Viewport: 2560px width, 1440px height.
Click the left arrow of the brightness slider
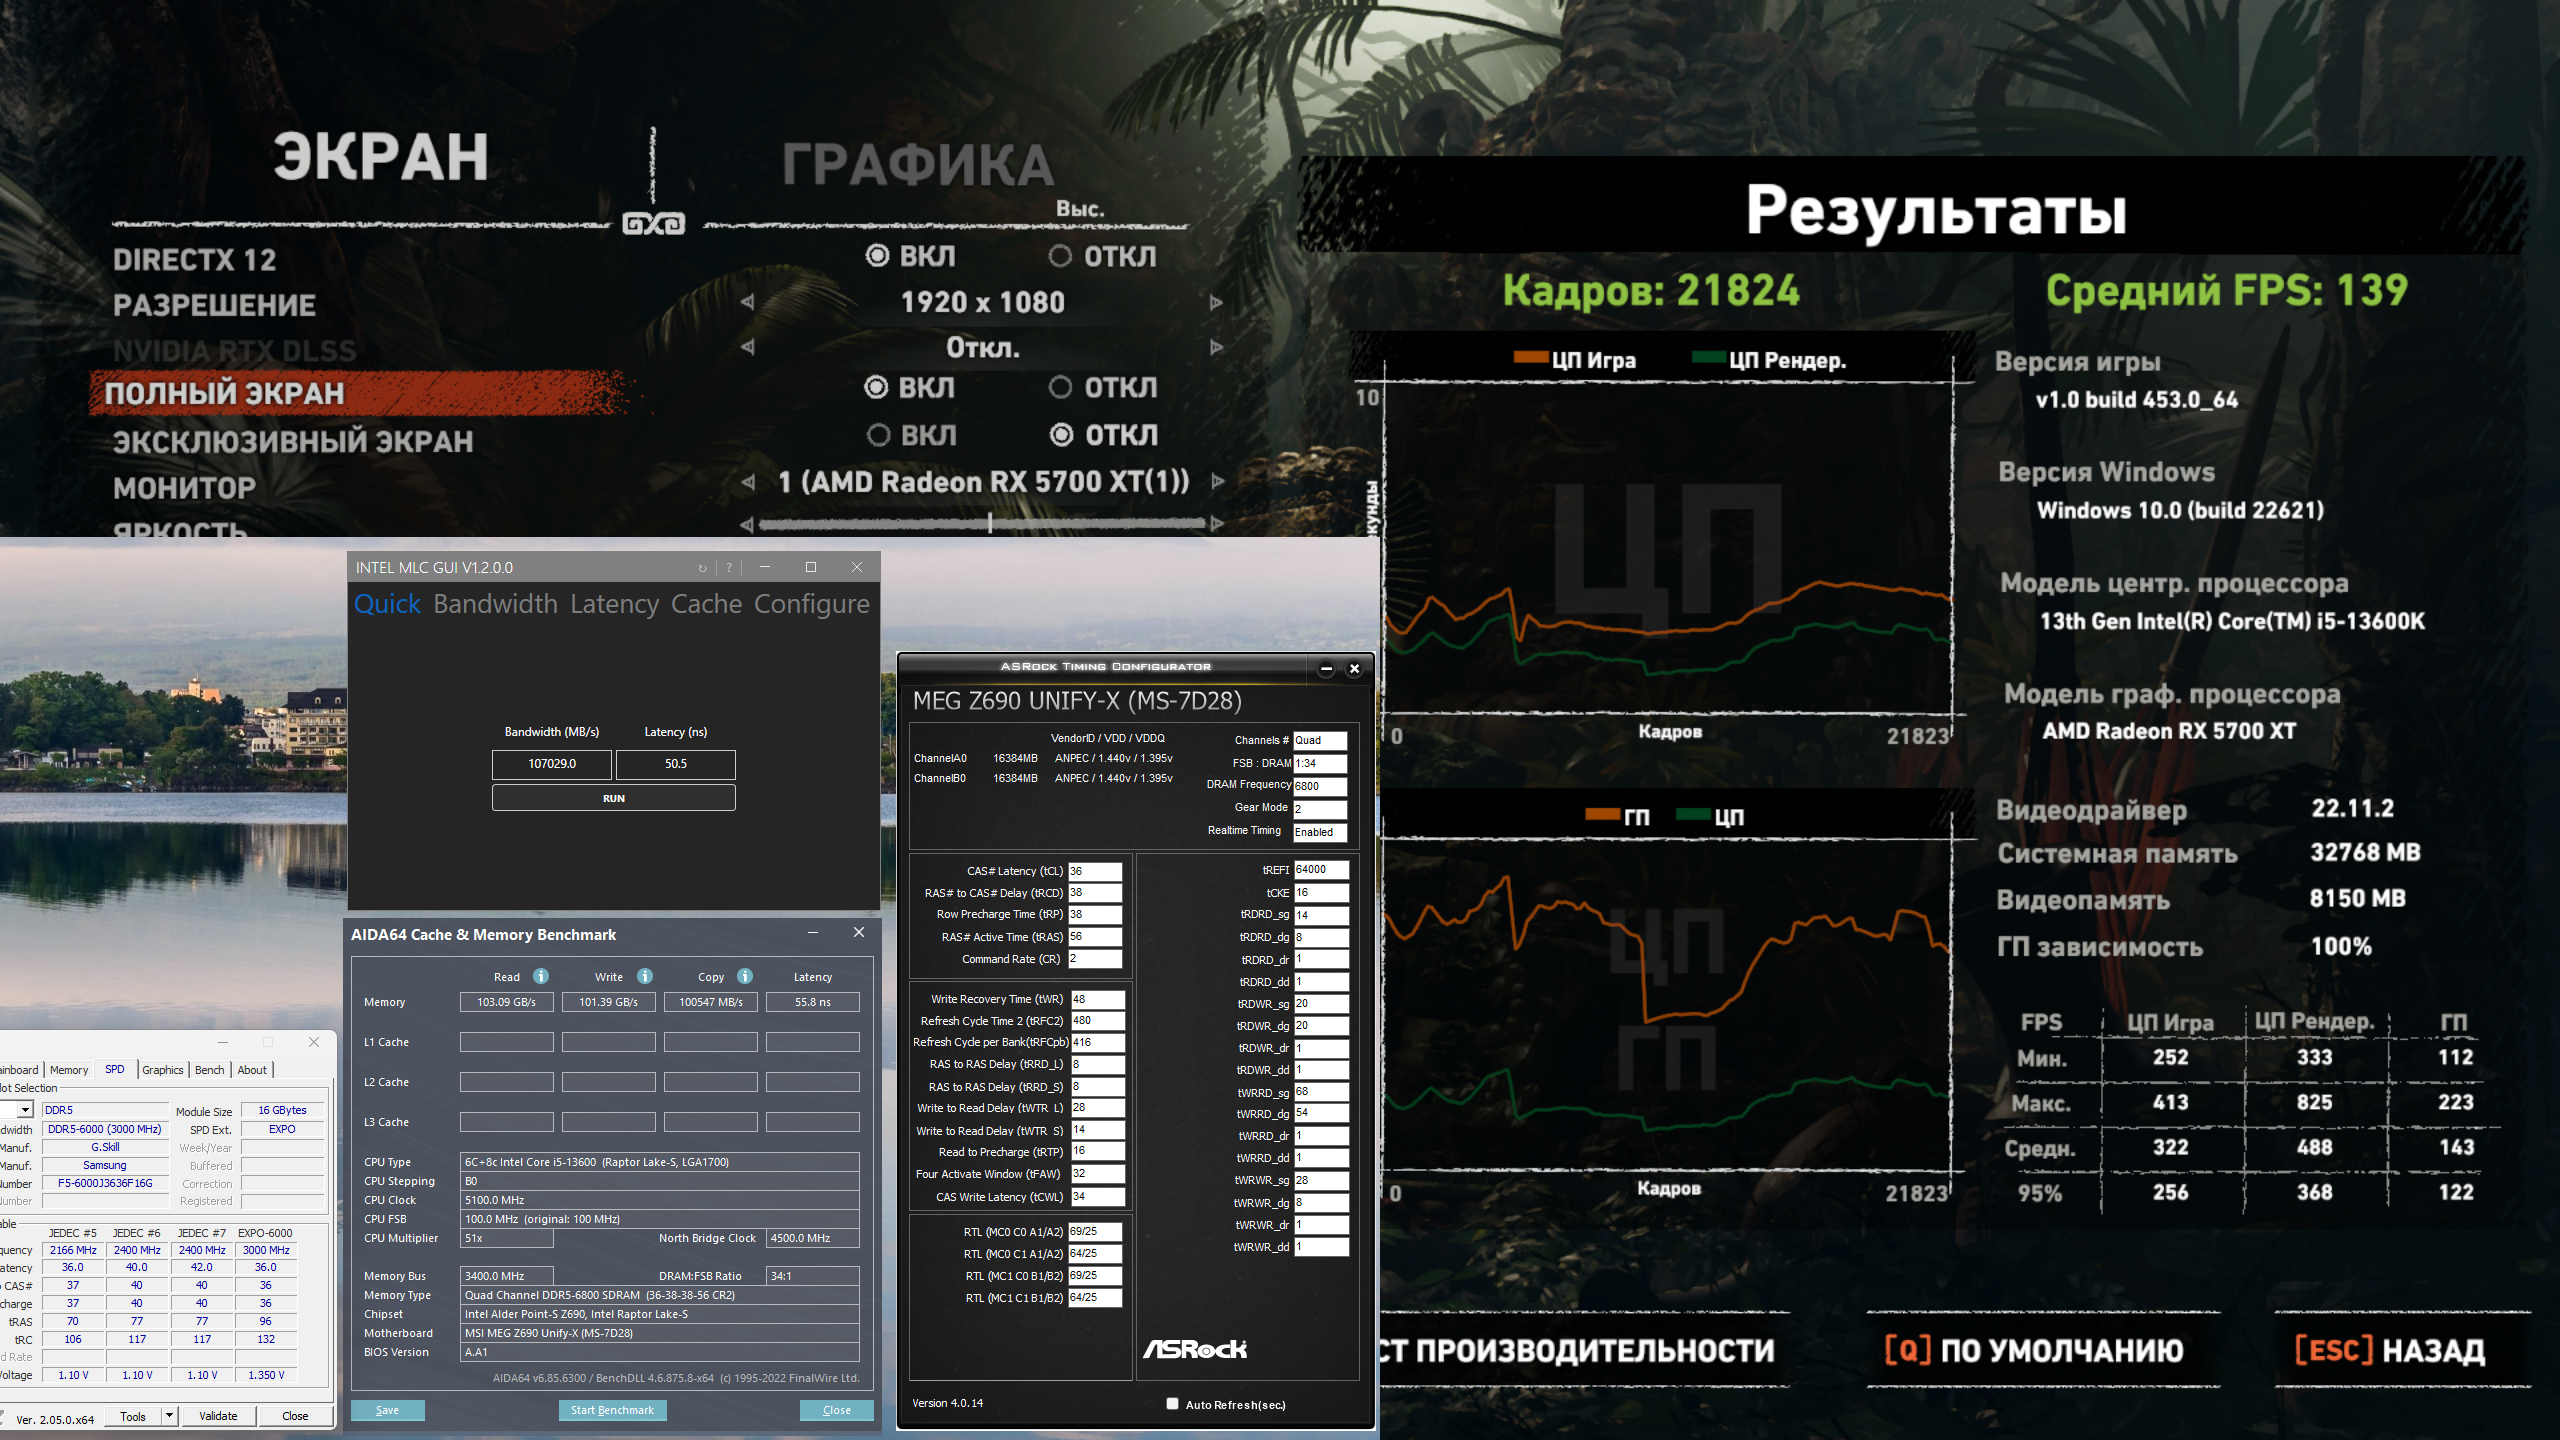[746, 524]
